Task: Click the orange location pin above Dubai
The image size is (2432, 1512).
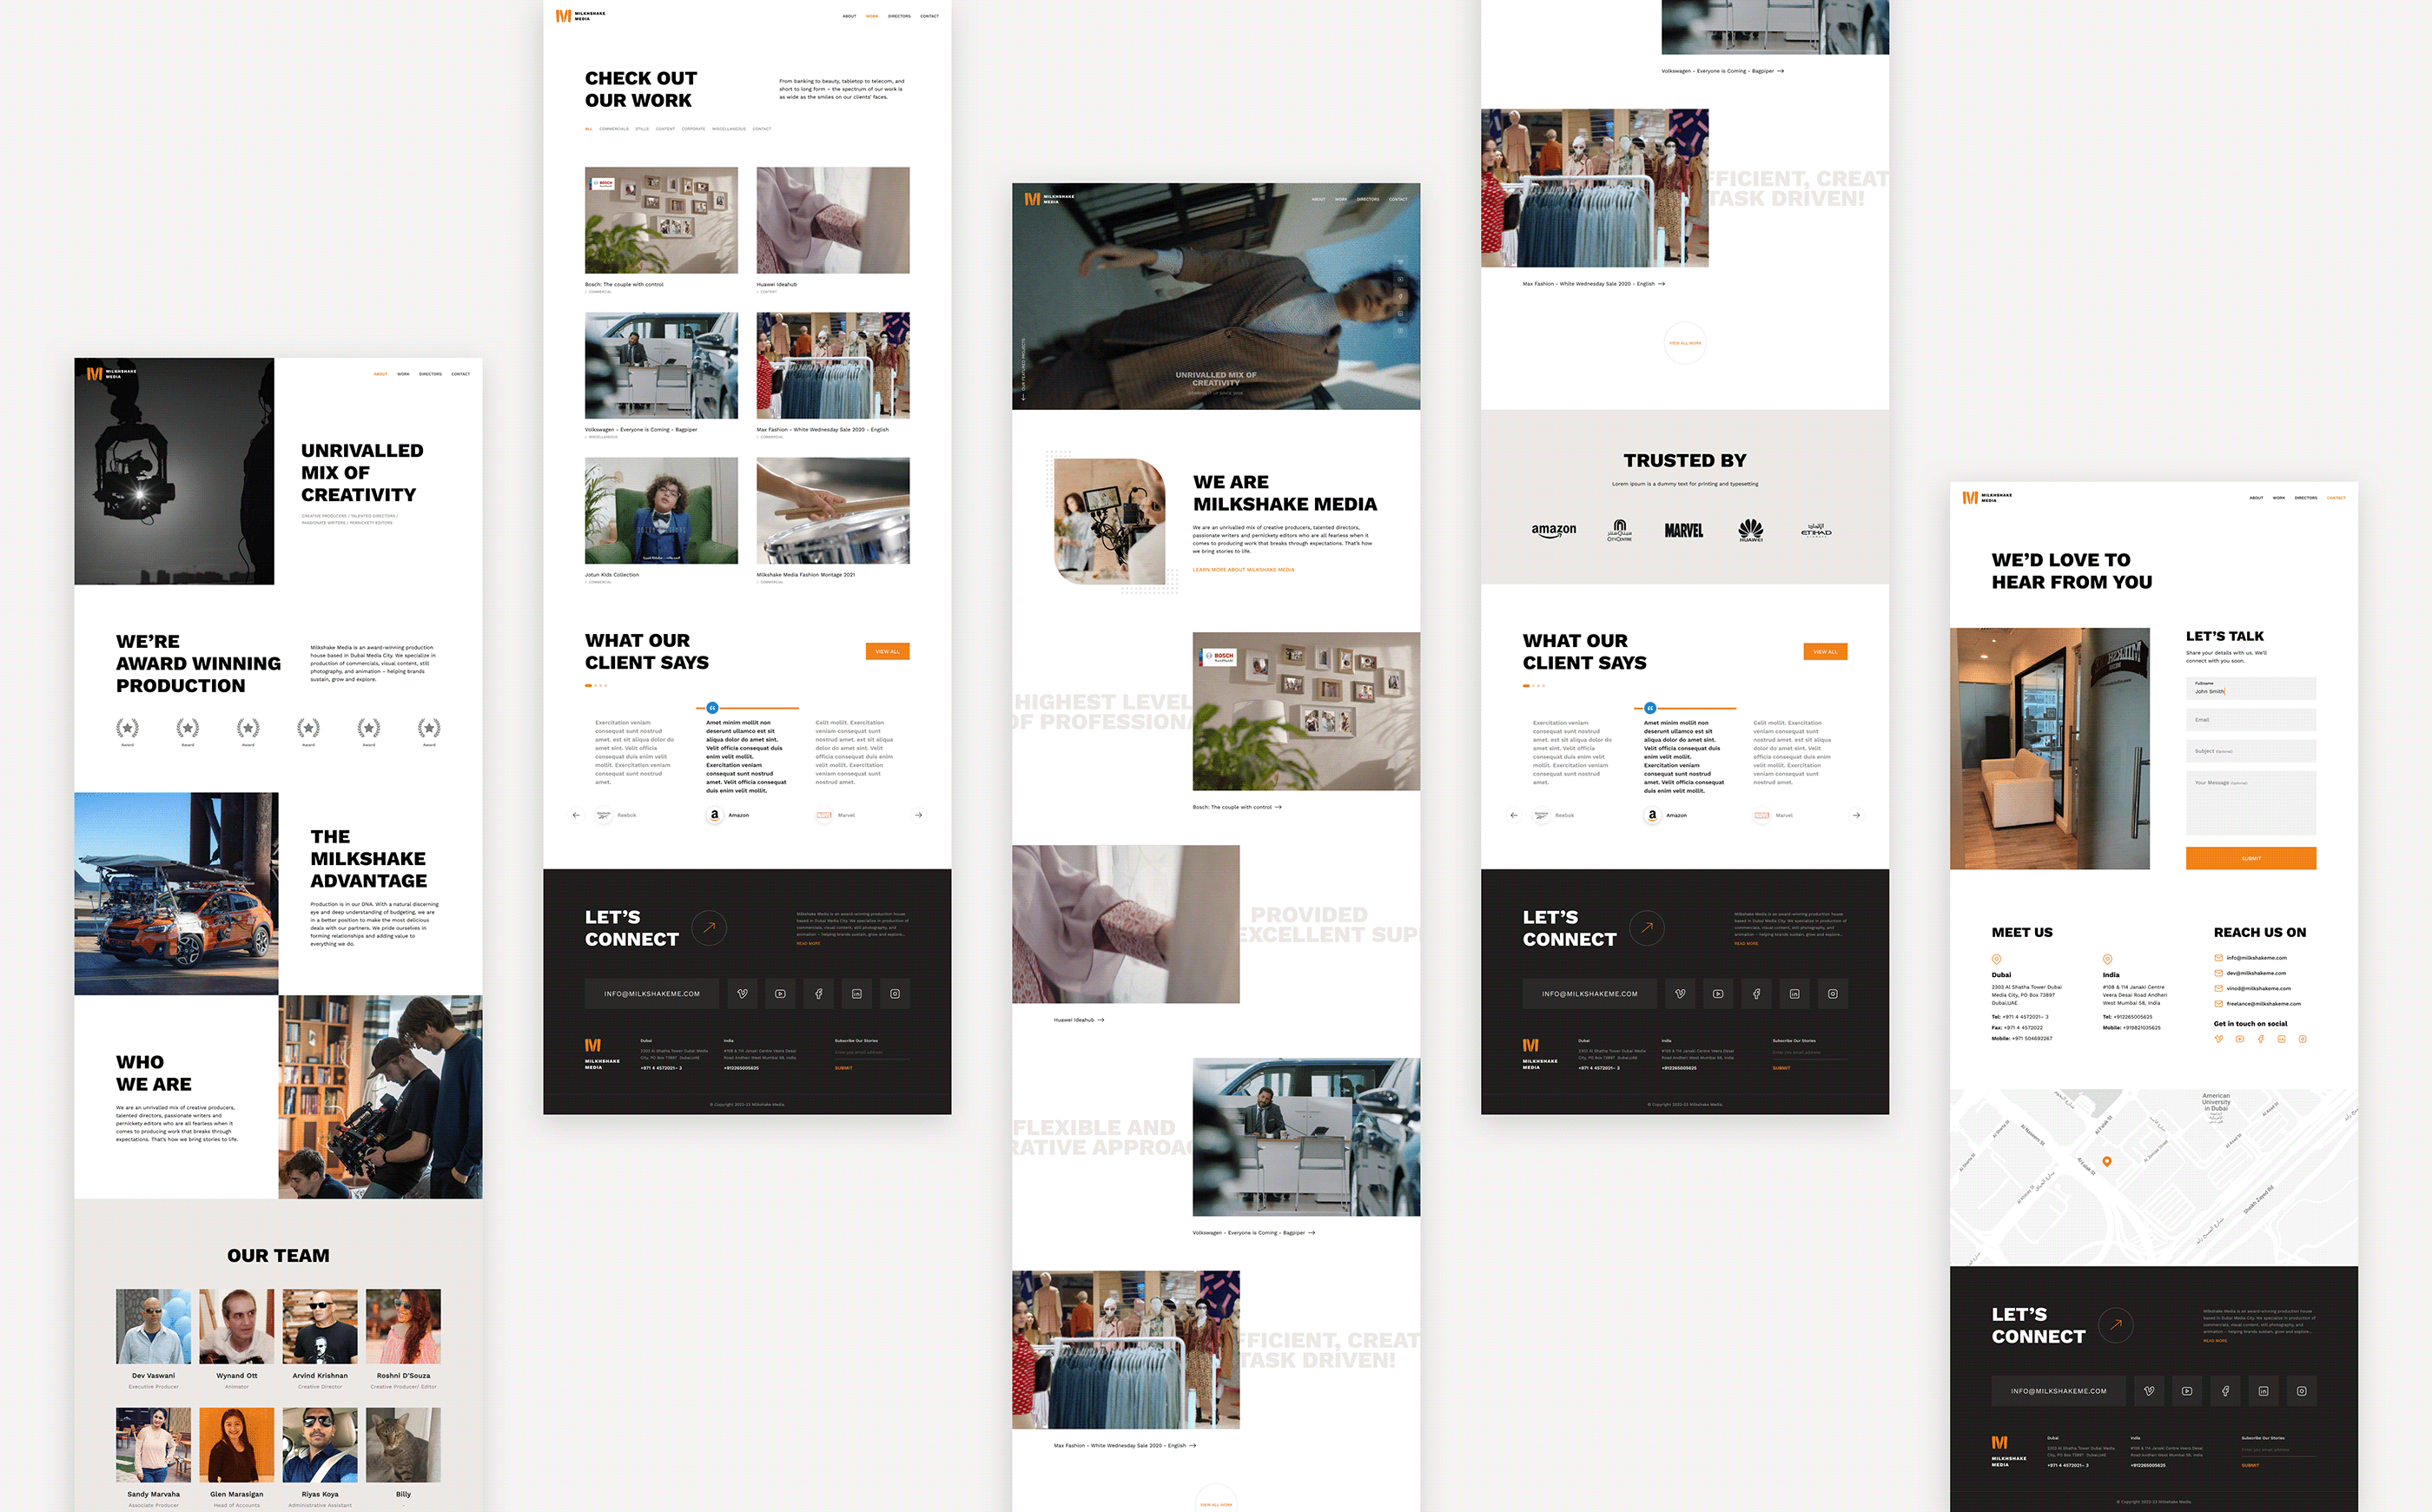Action: click(x=1996, y=959)
